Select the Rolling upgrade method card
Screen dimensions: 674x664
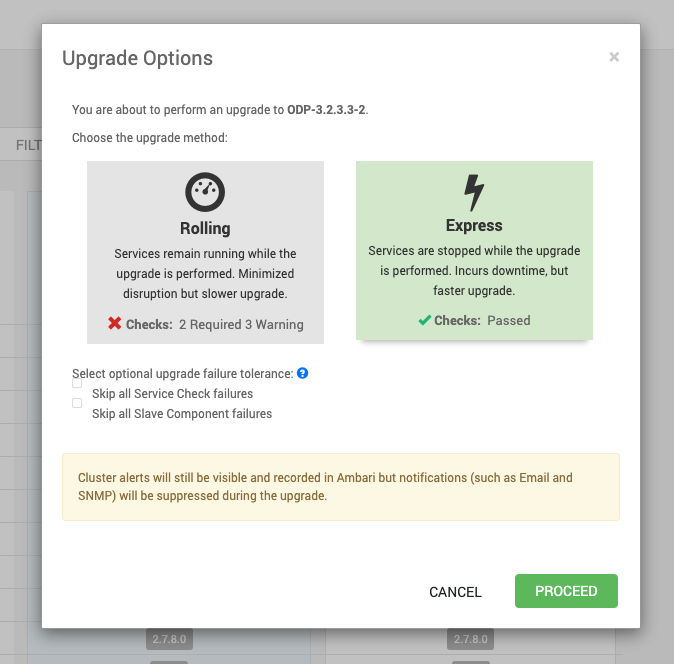click(205, 252)
